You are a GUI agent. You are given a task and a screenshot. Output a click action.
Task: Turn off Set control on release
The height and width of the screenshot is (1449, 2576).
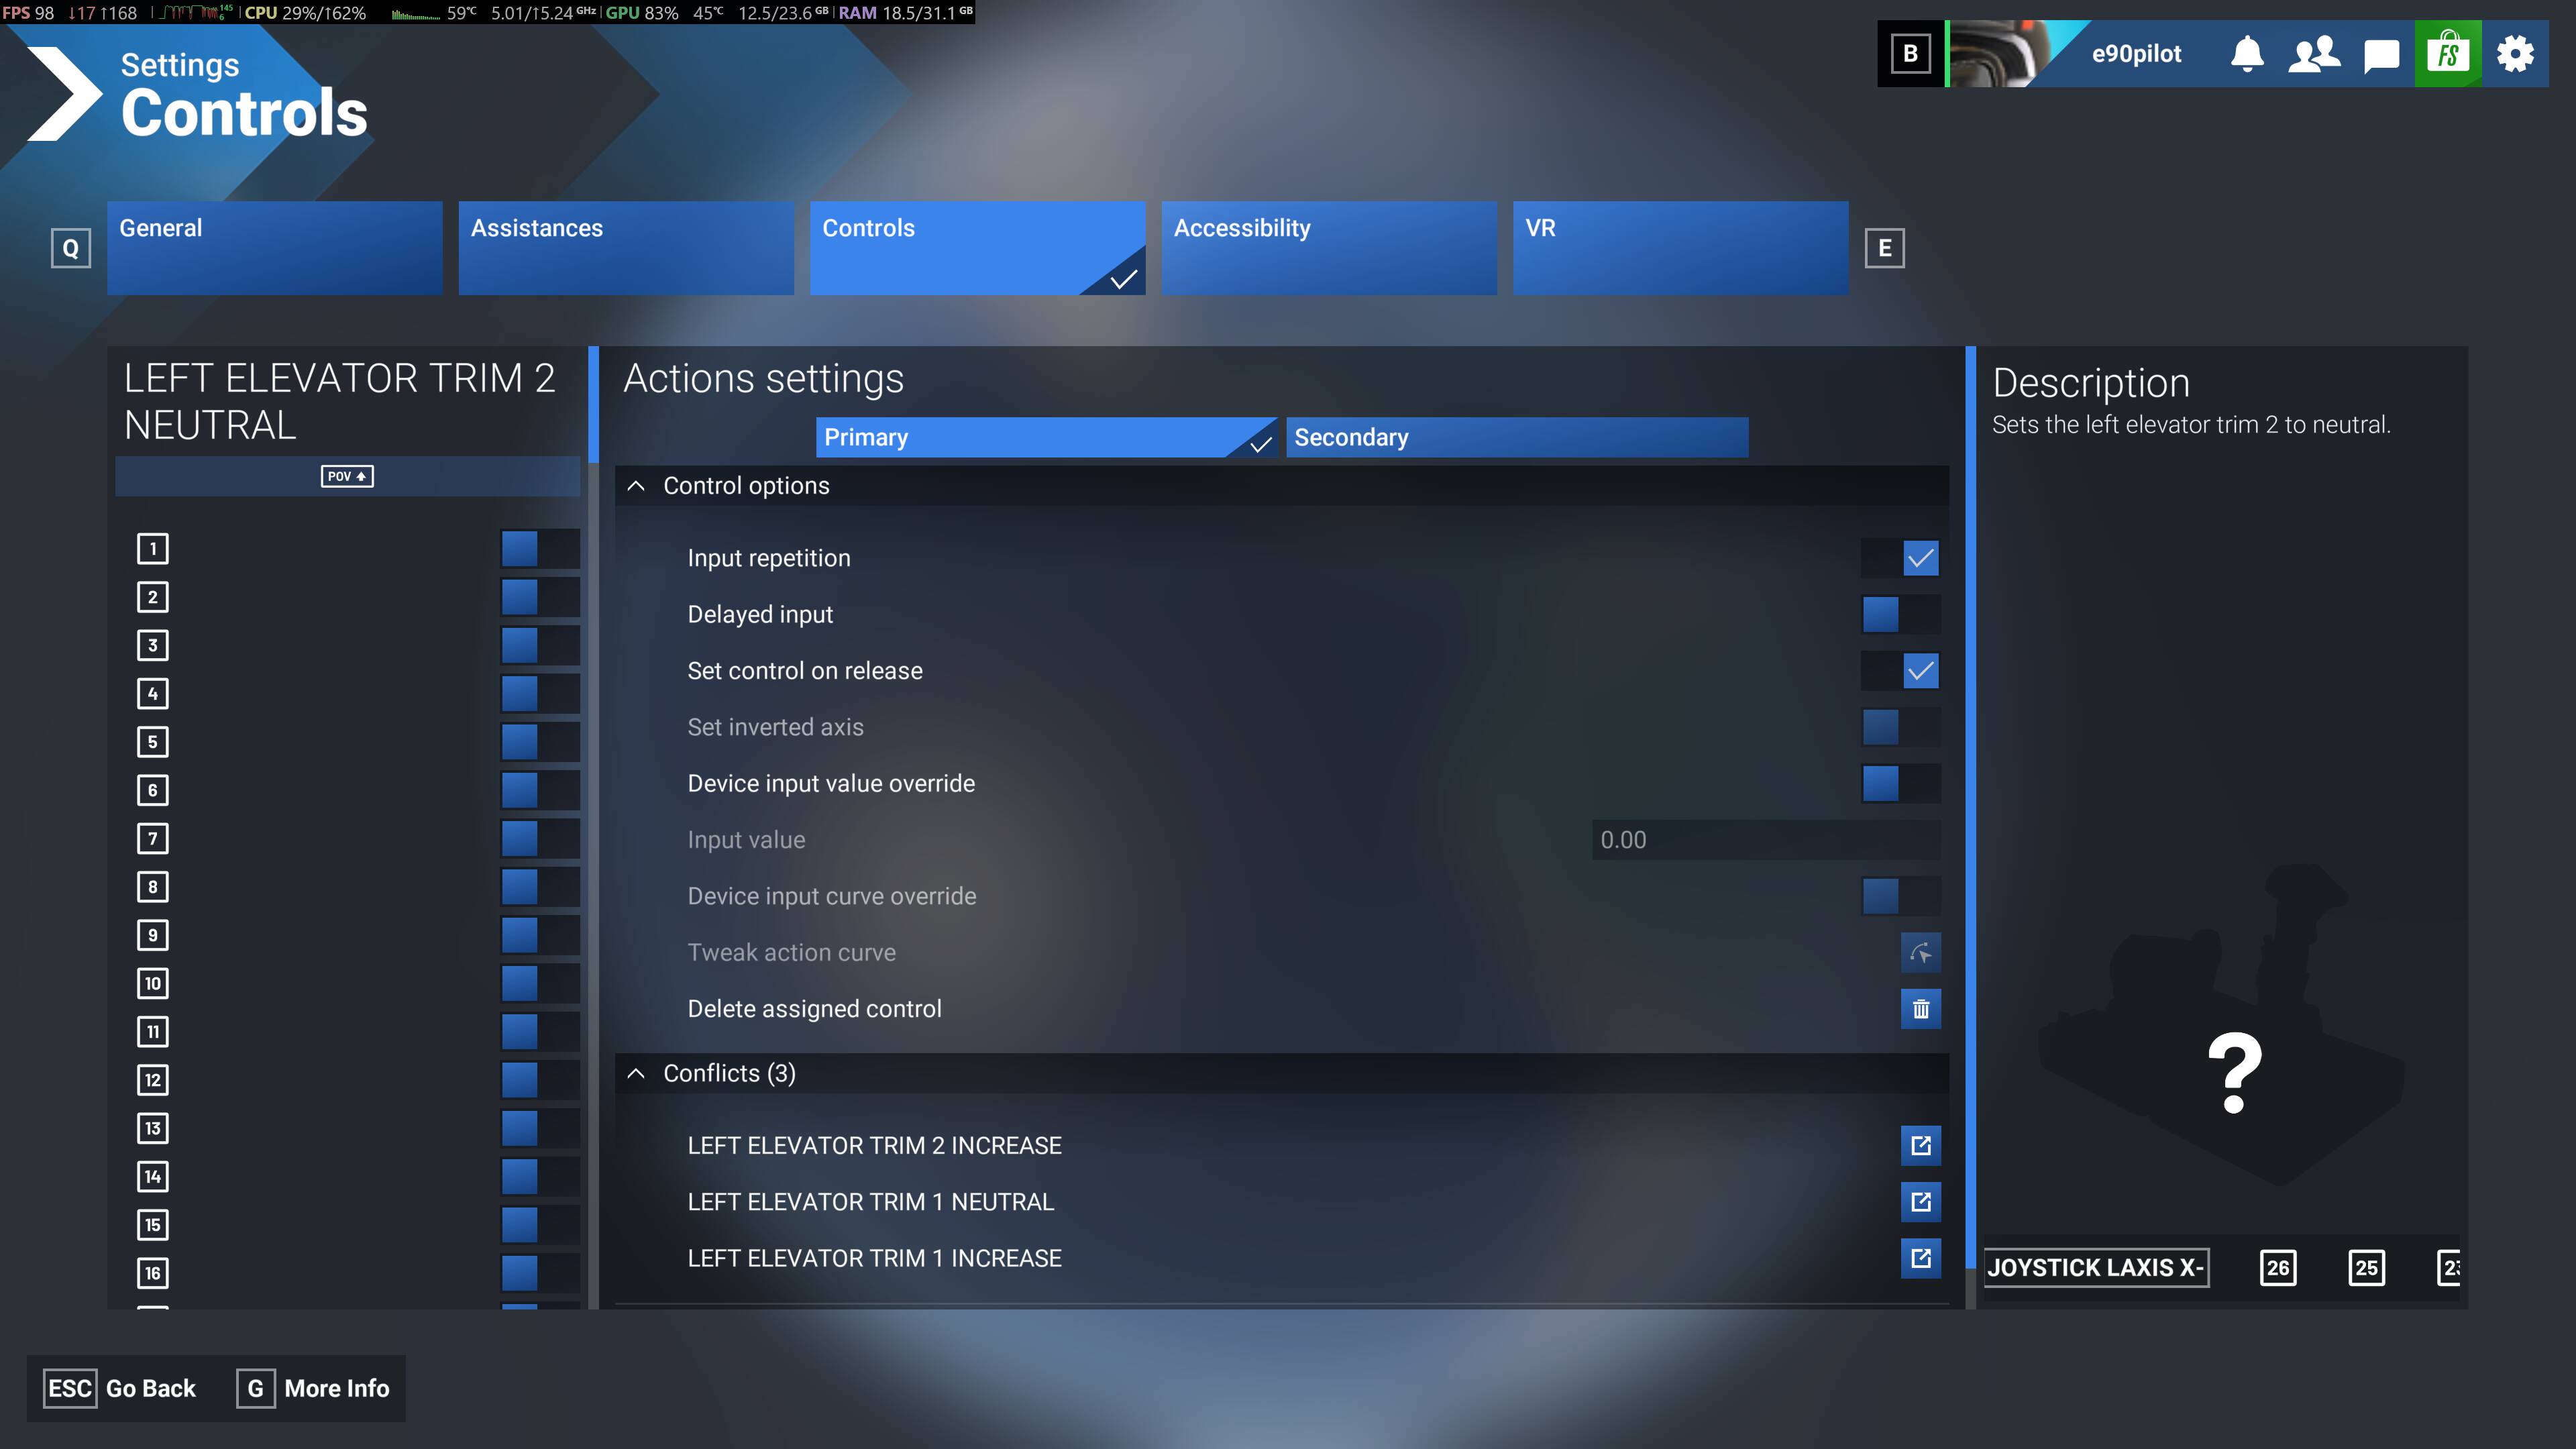click(x=1900, y=671)
